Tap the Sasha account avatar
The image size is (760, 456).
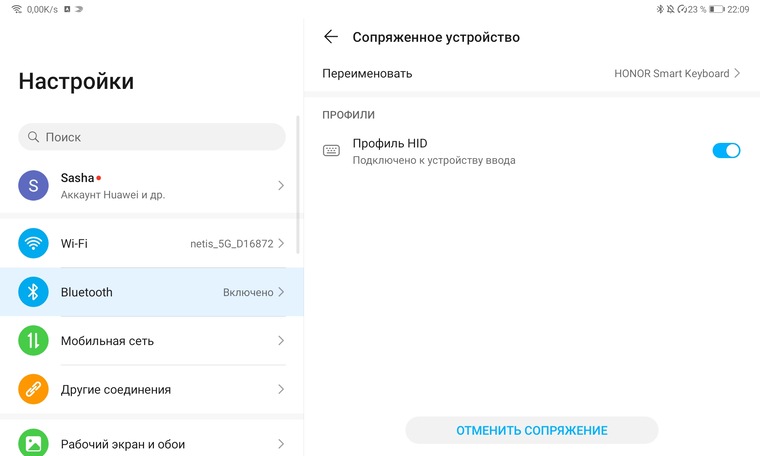pyautogui.click(x=33, y=185)
